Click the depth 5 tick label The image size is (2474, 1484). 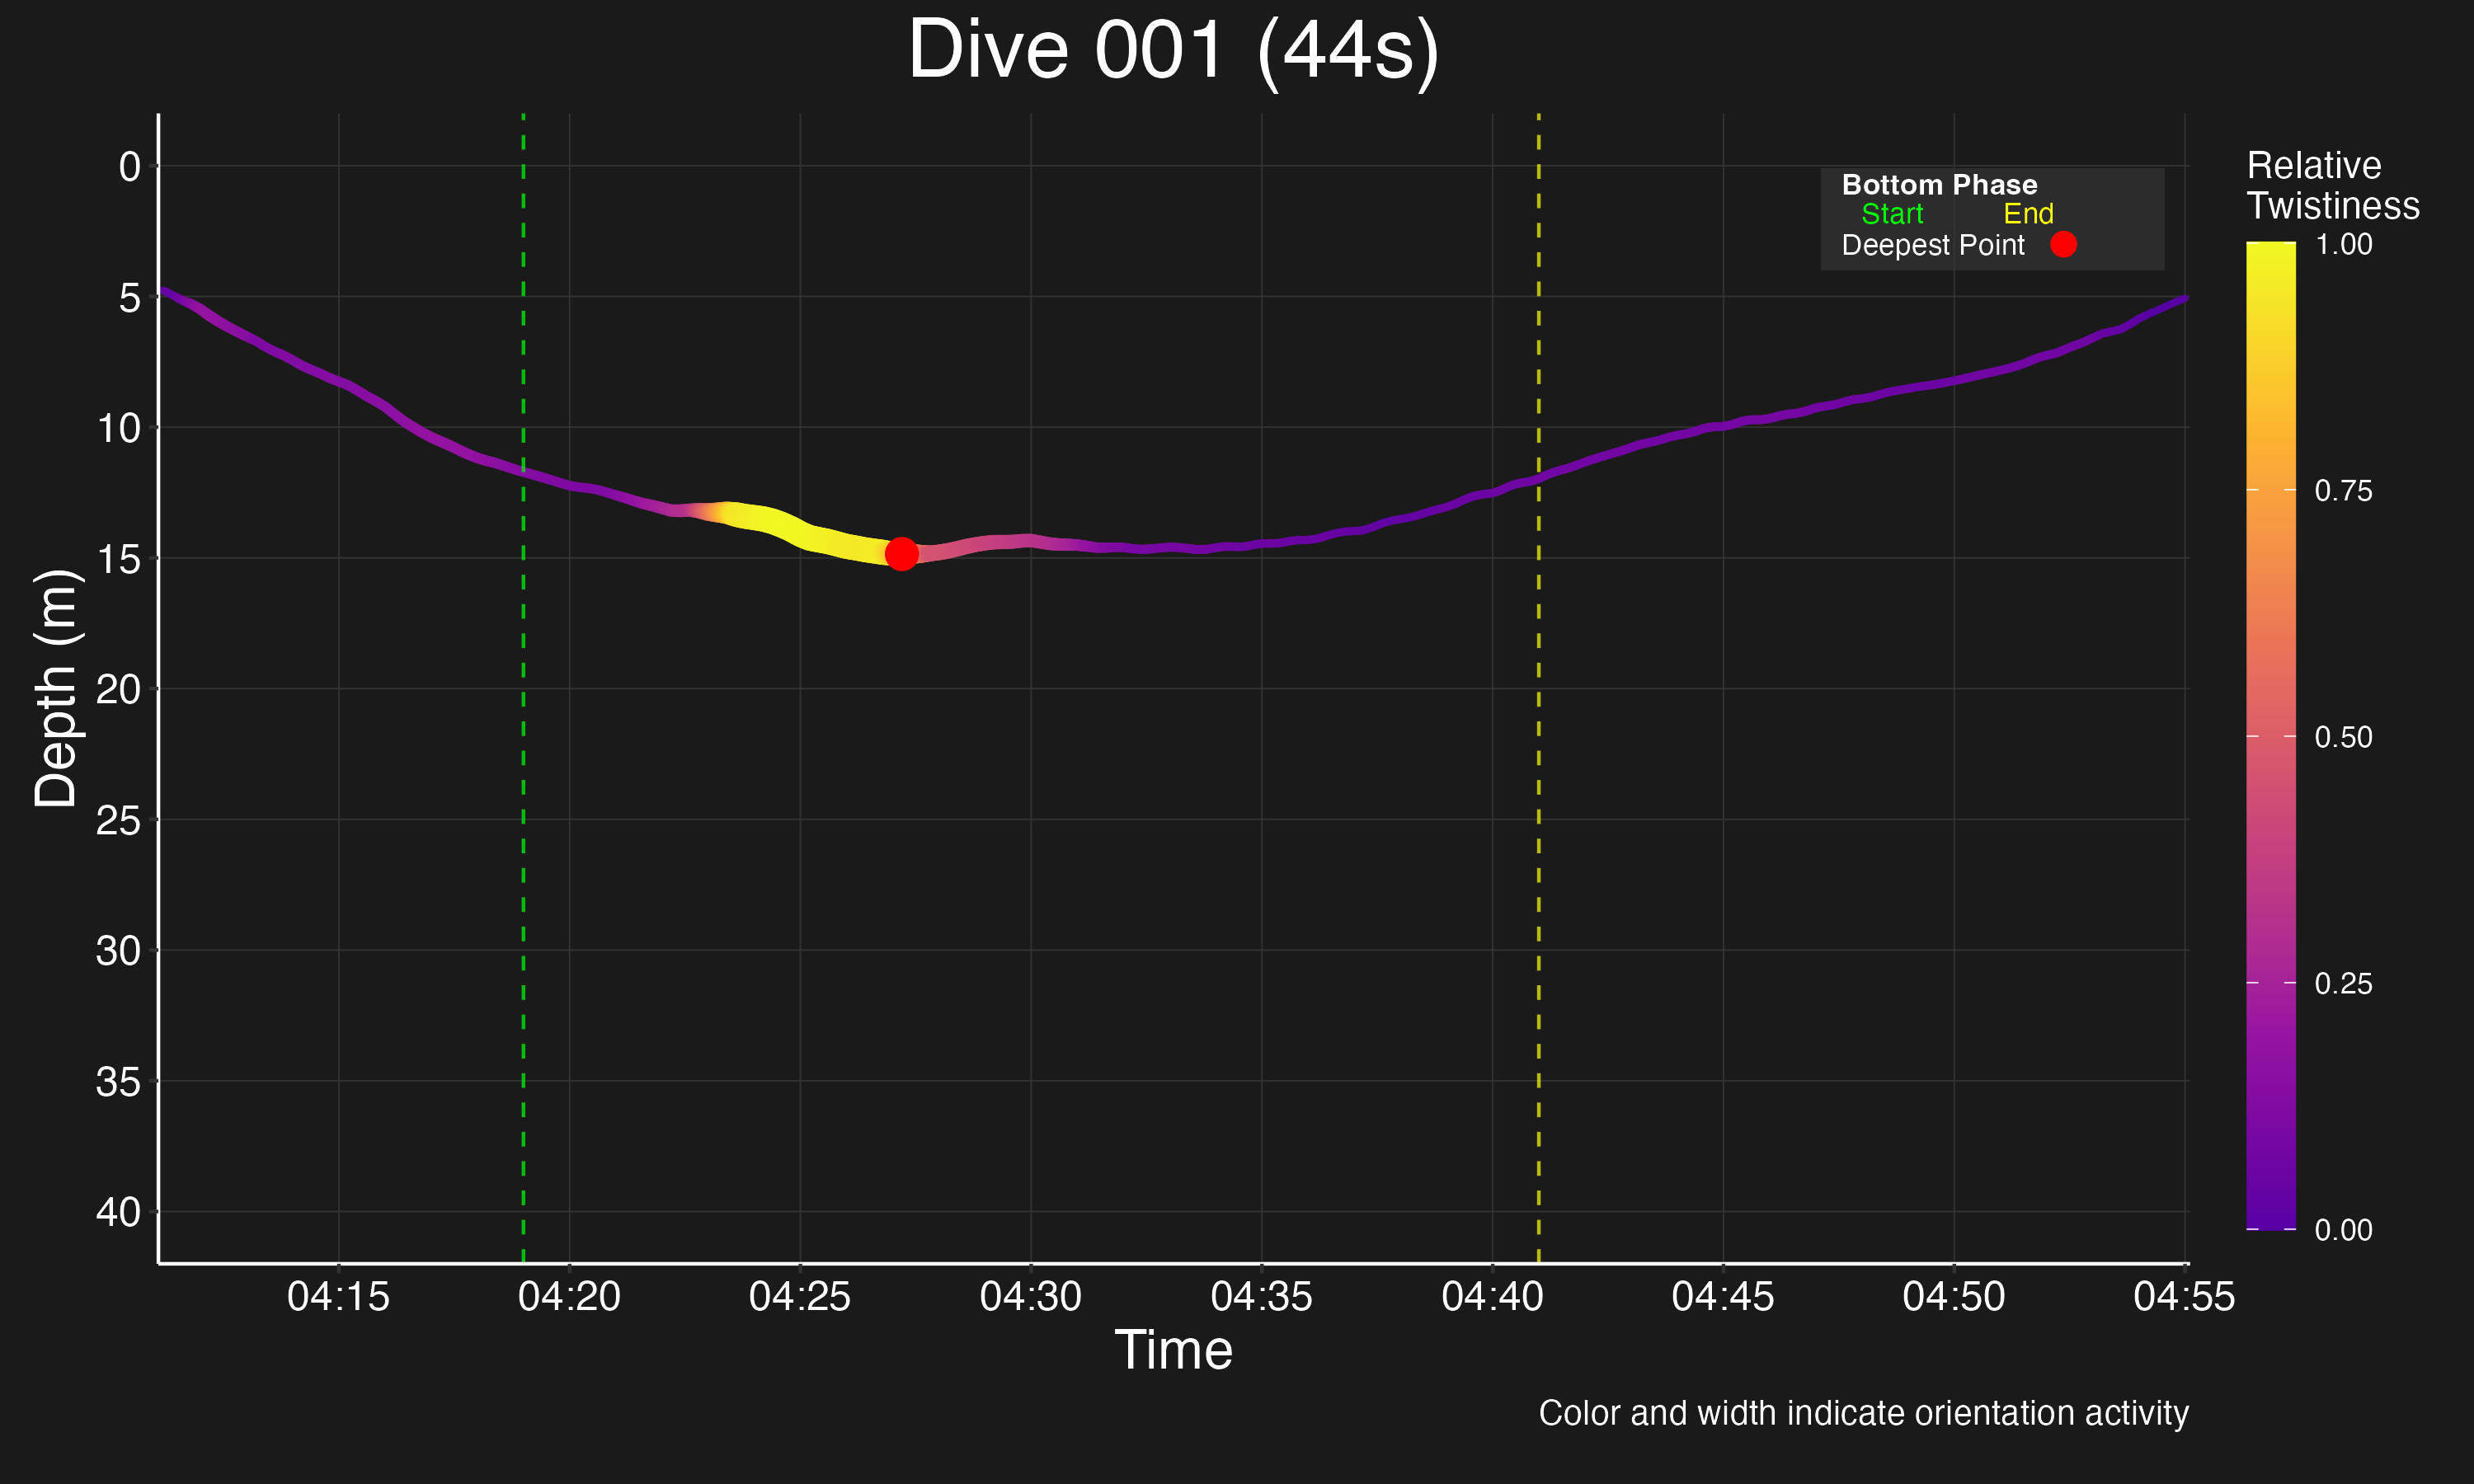click(130, 298)
